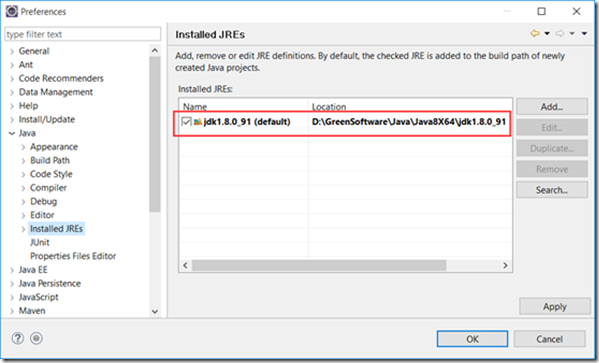The image size is (599, 363).
Task: Select Installed JREs tree item
Action: click(56, 228)
